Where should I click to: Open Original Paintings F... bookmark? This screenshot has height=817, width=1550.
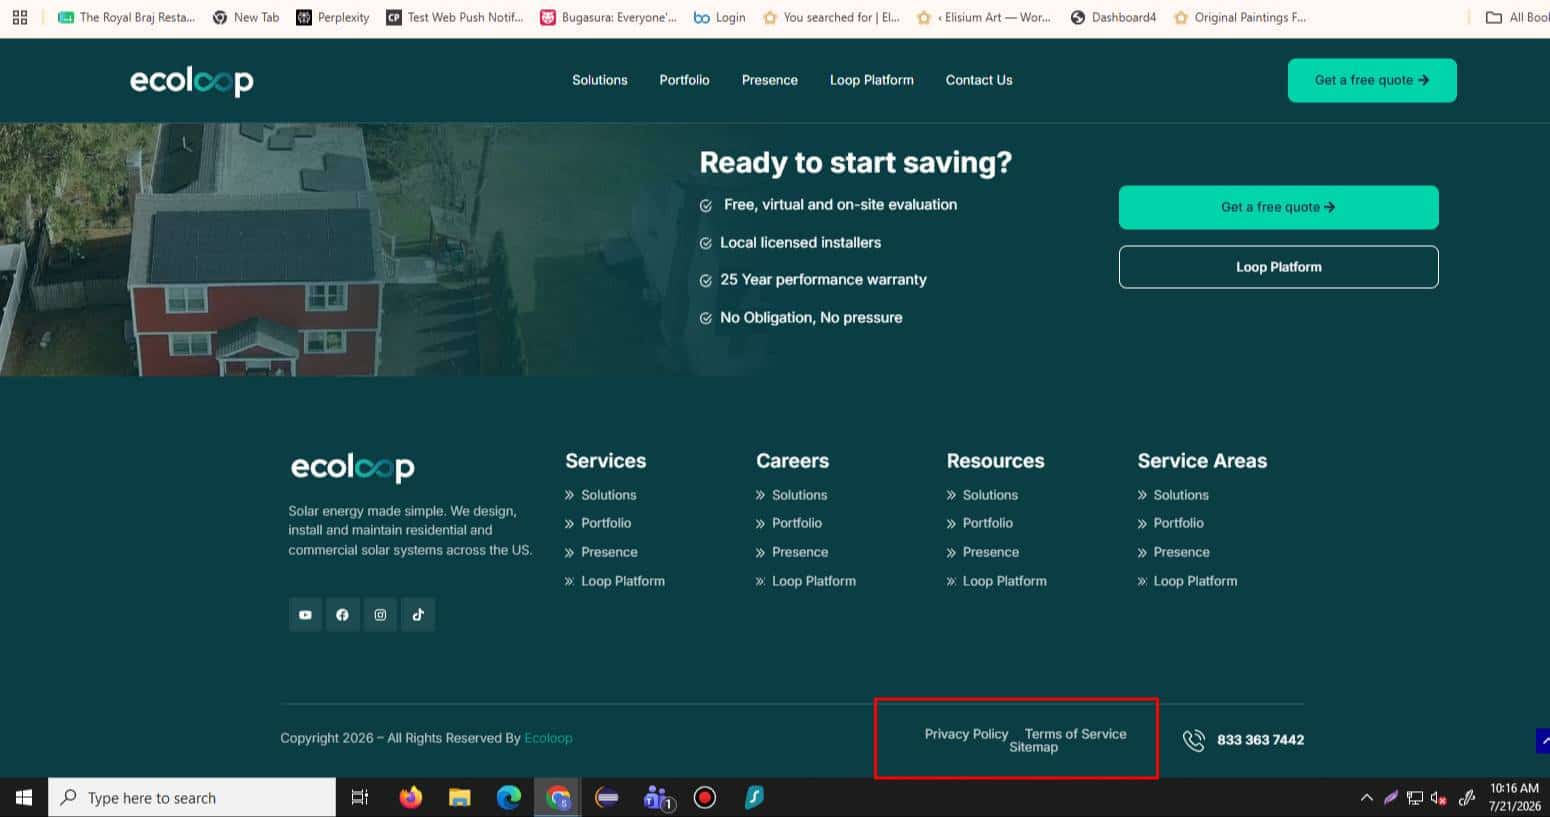click(1240, 17)
